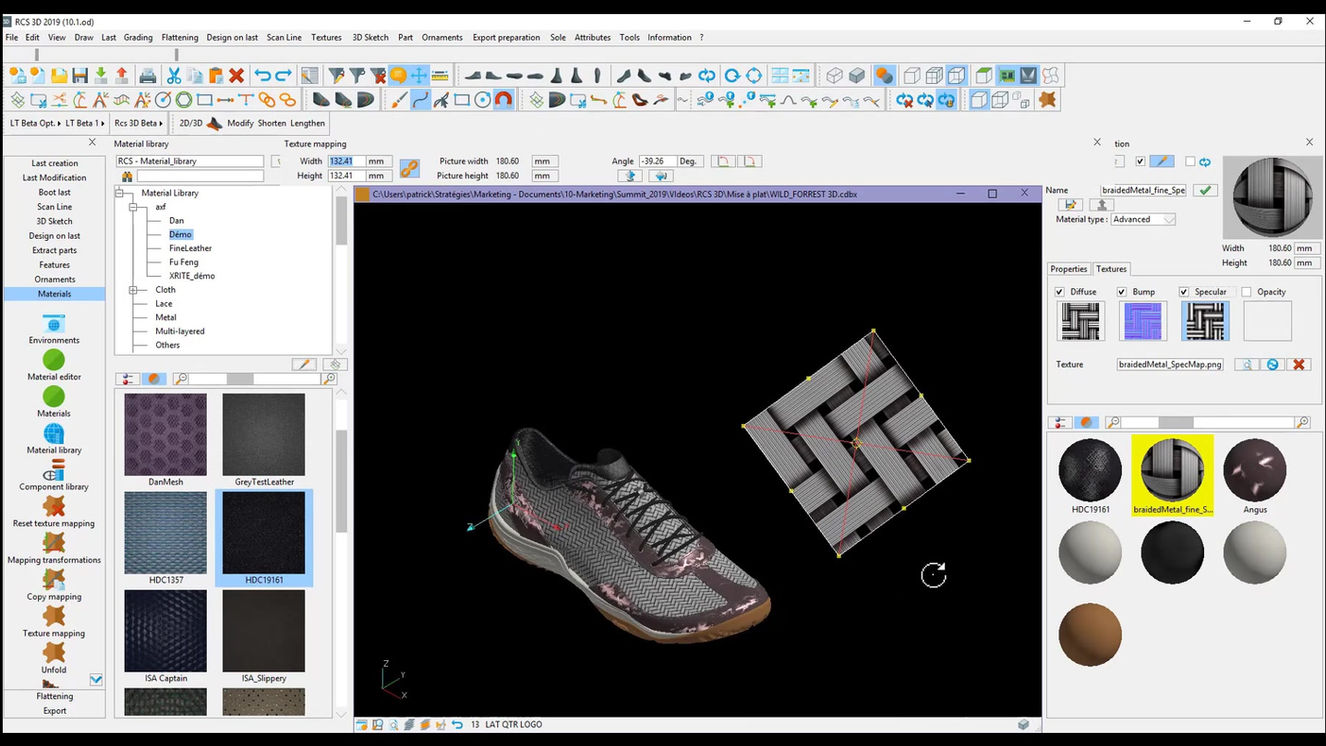The width and height of the screenshot is (1326, 746).
Task: Open the Rcs 3D Beta dropdown
Action: (x=137, y=123)
